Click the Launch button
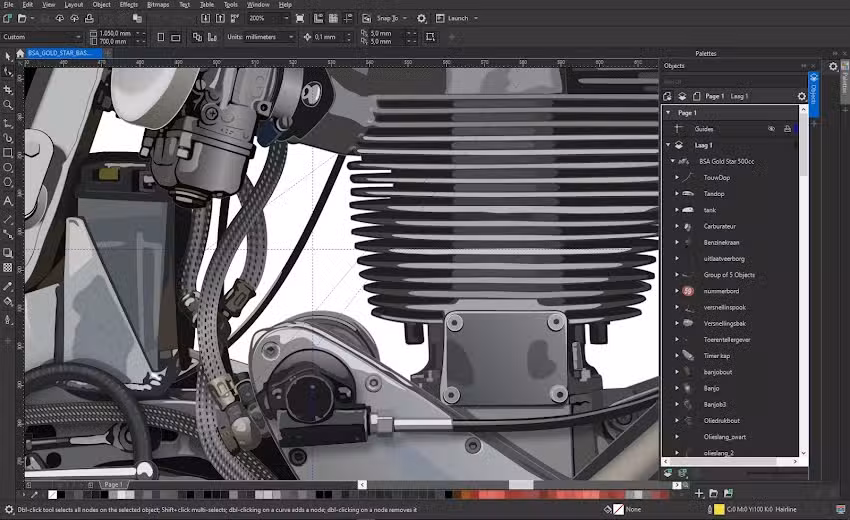This screenshot has height=520, width=850. 457,18
